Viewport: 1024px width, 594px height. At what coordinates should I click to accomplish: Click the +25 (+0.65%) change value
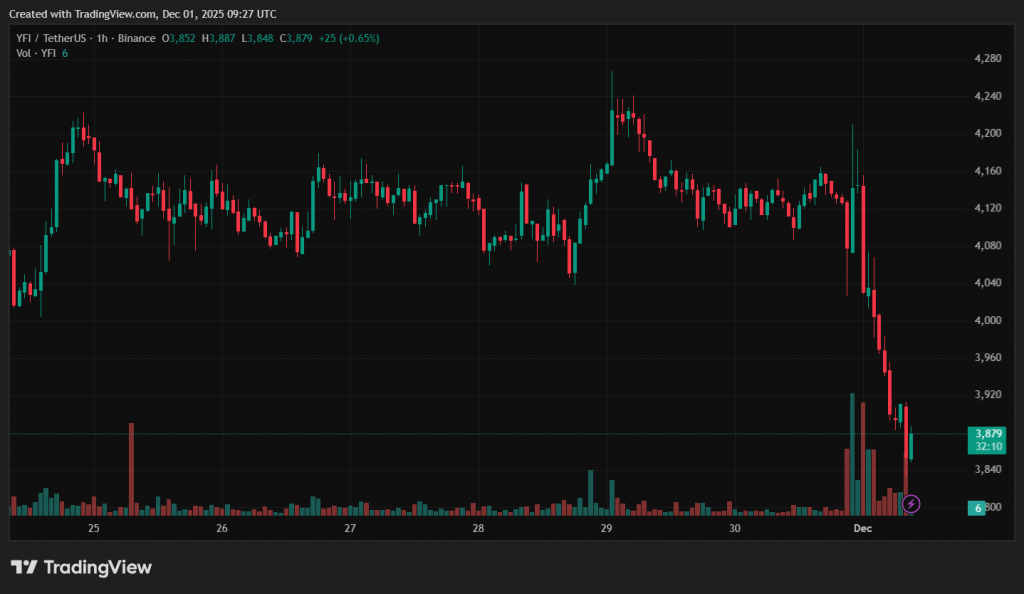(348, 38)
